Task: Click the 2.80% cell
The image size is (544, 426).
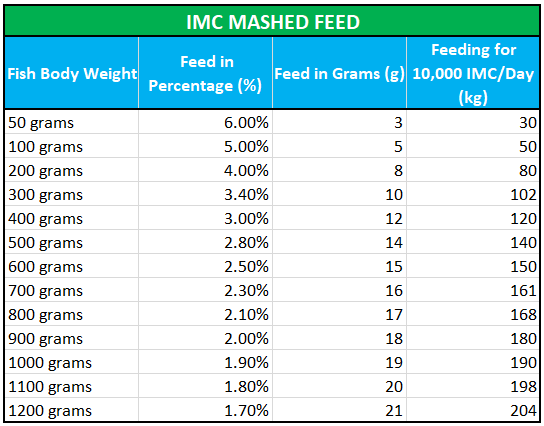Action: pyautogui.click(x=205, y=242)
